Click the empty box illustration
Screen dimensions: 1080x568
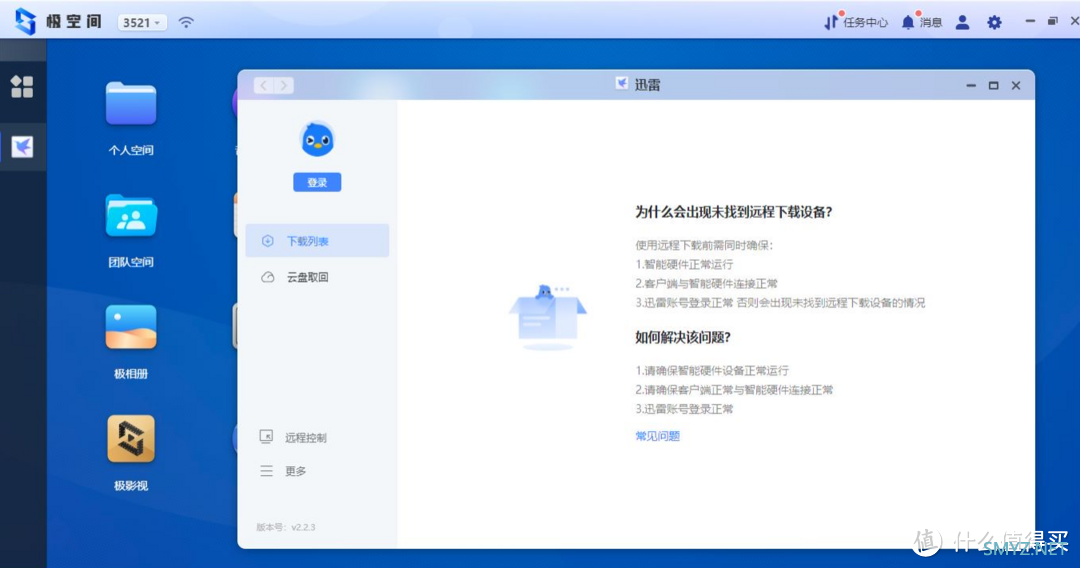[x=548, y=317]
